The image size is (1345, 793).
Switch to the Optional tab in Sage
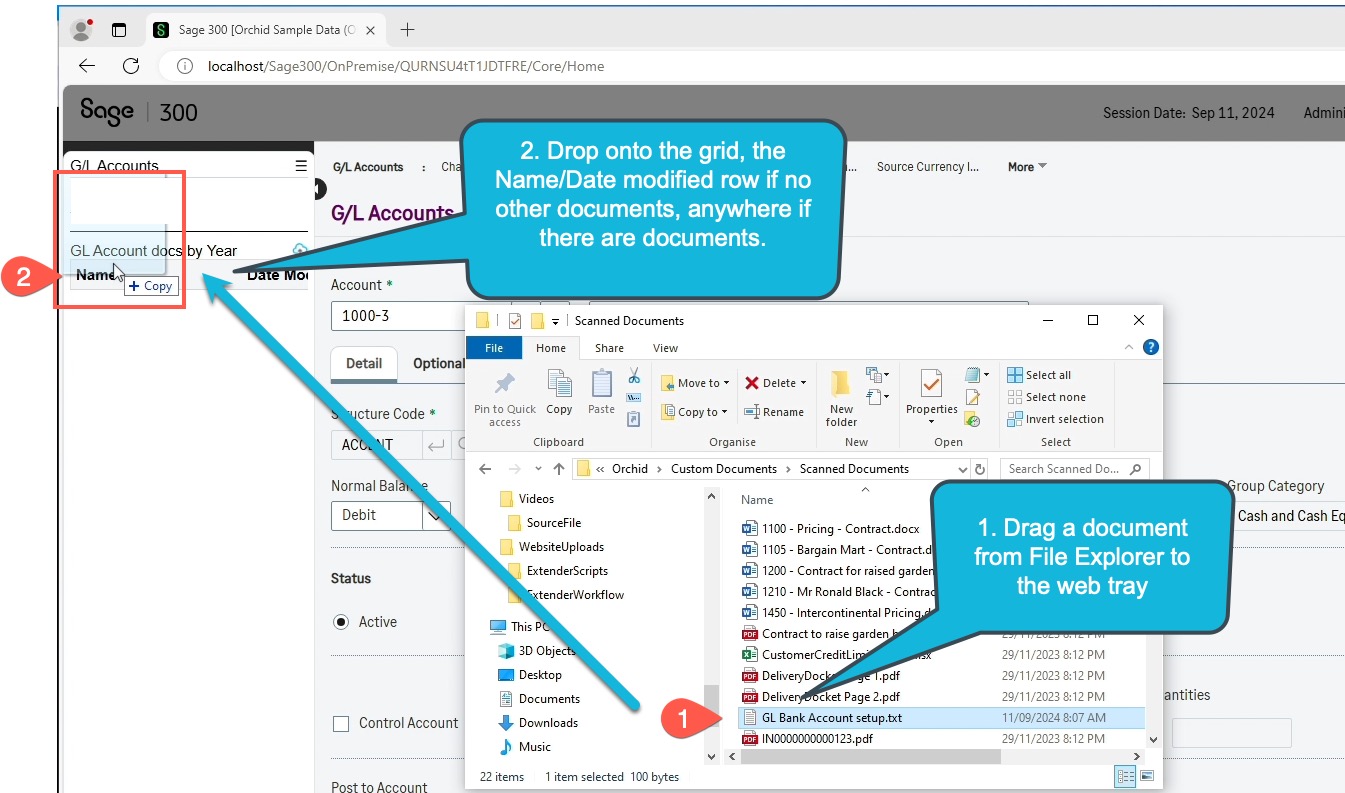pyautogui.click(x=439, y=363)
